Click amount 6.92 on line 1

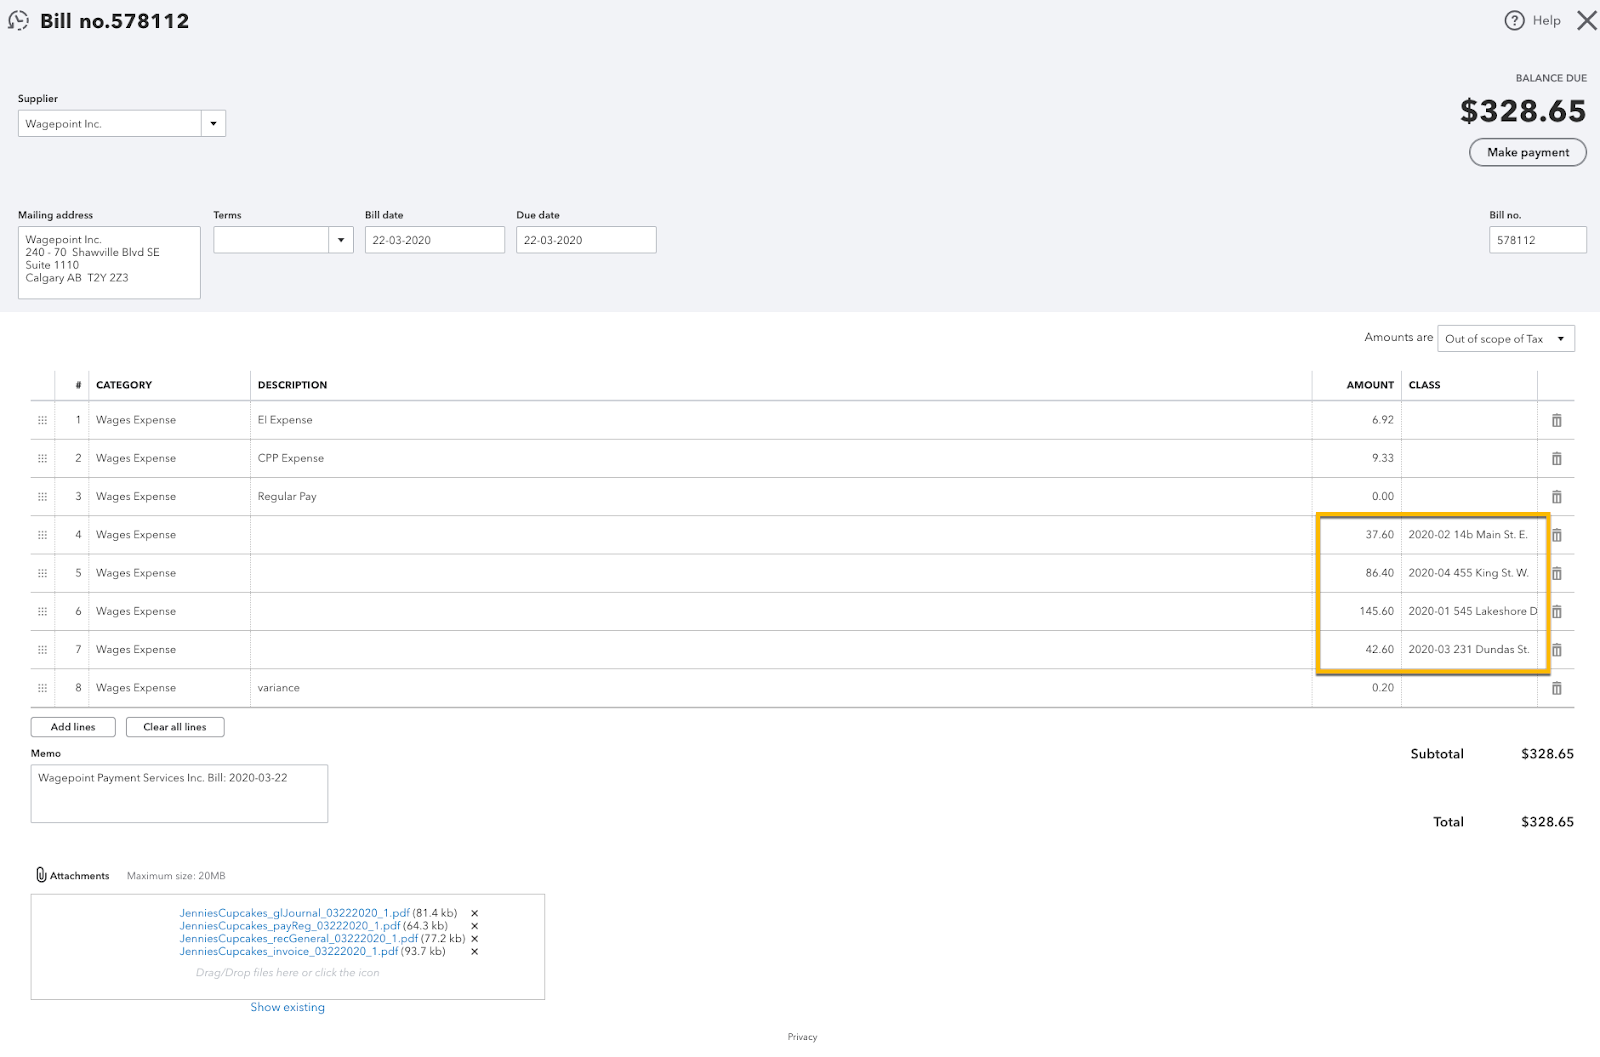1382,420
